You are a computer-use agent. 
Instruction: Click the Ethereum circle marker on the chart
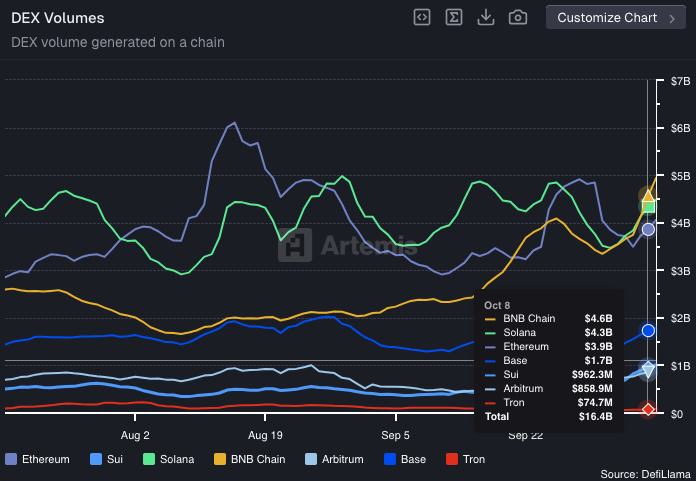pyautogui.click(x=648, y=229)
